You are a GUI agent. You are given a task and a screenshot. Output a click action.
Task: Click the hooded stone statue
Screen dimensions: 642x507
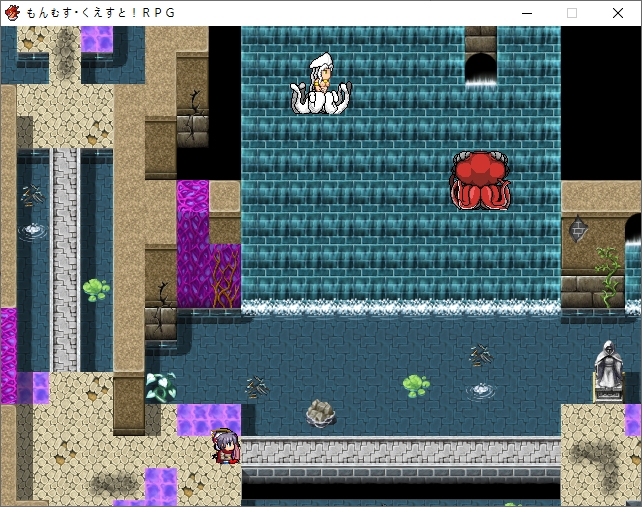[x=609, y=371]
